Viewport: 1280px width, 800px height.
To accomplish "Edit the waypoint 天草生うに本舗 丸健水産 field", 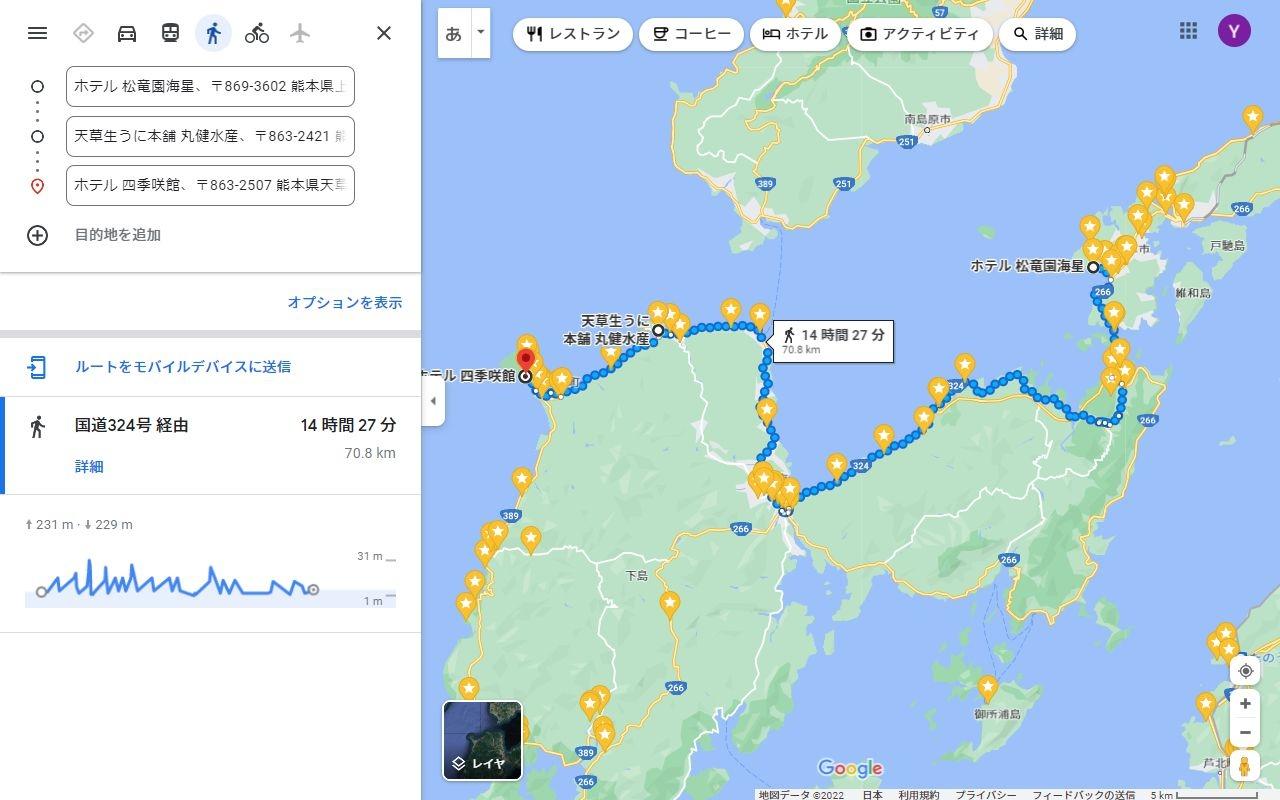I will (210, 136).
